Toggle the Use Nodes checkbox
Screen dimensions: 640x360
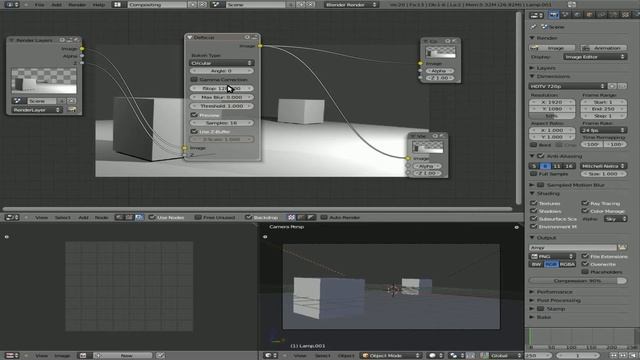pos(152,218)
